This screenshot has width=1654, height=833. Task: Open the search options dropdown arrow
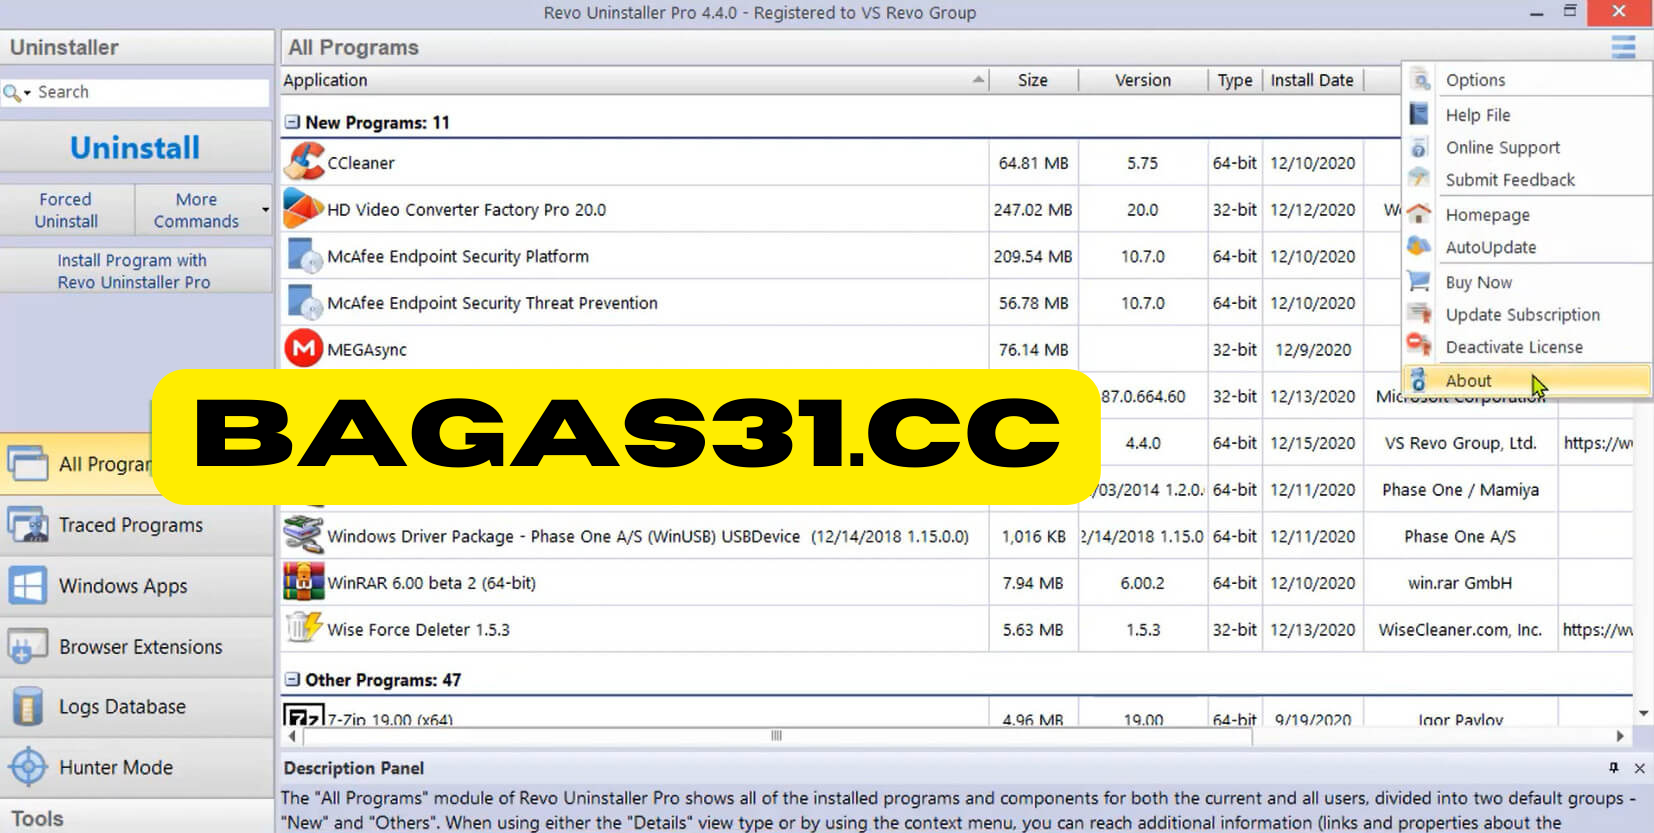(x=27, y=92)
